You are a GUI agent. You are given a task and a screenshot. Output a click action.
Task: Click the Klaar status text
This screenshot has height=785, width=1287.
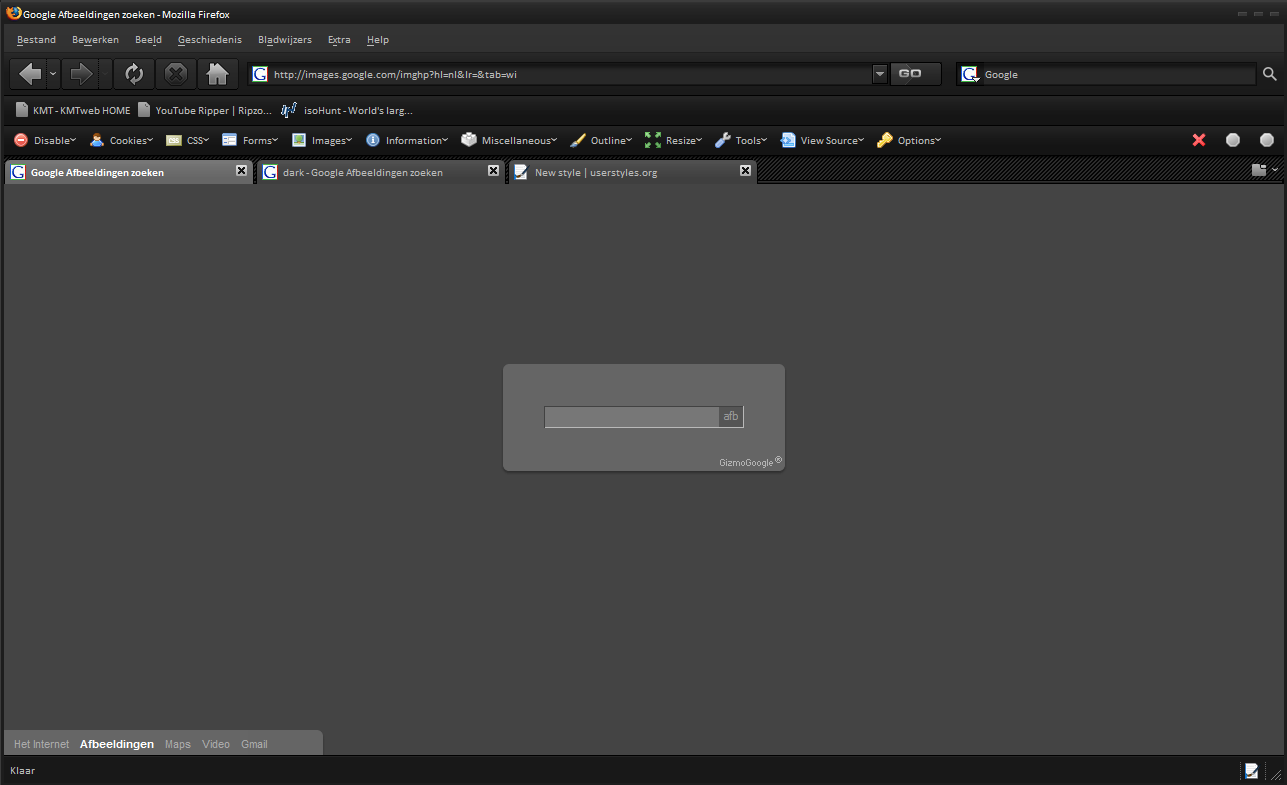click(x=22, y=771)
